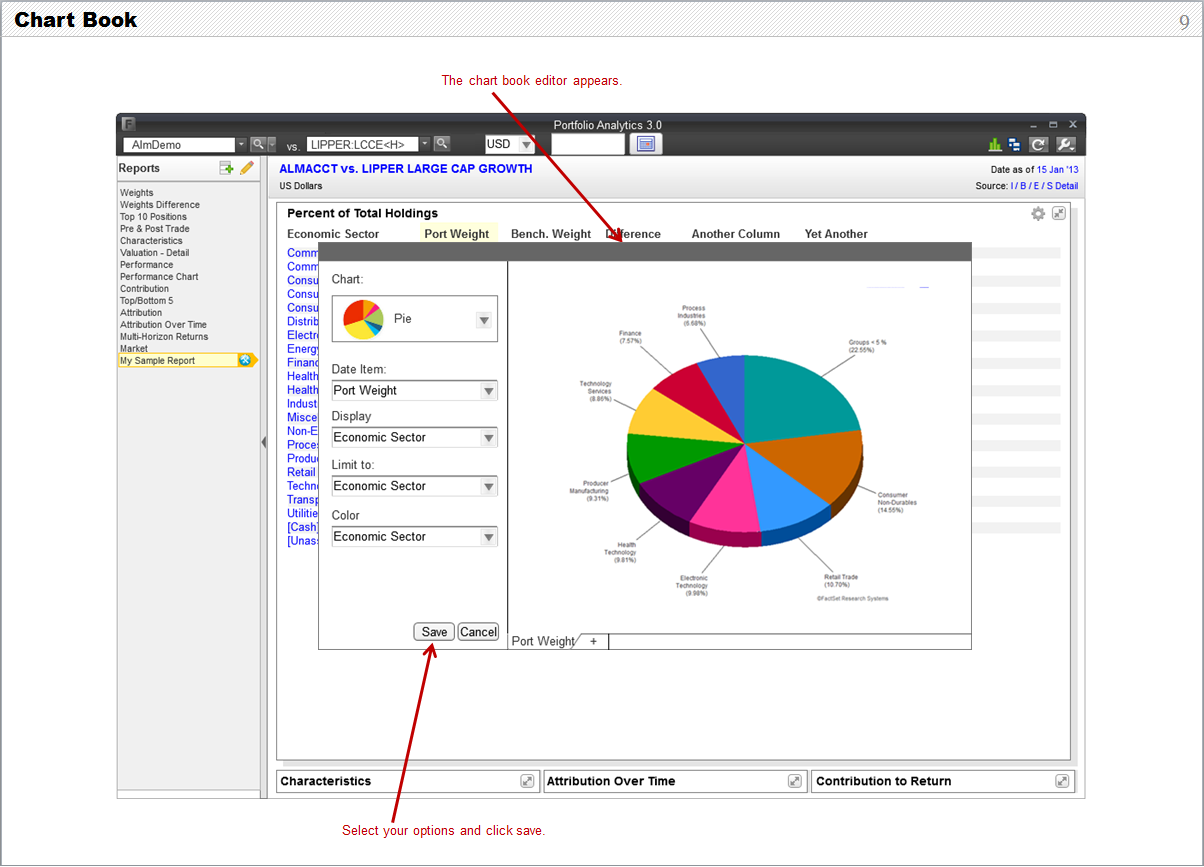Screen dimensions: 1204x867
Task: Open the Top/Bottom 5 report
Action: click(146, 301)
